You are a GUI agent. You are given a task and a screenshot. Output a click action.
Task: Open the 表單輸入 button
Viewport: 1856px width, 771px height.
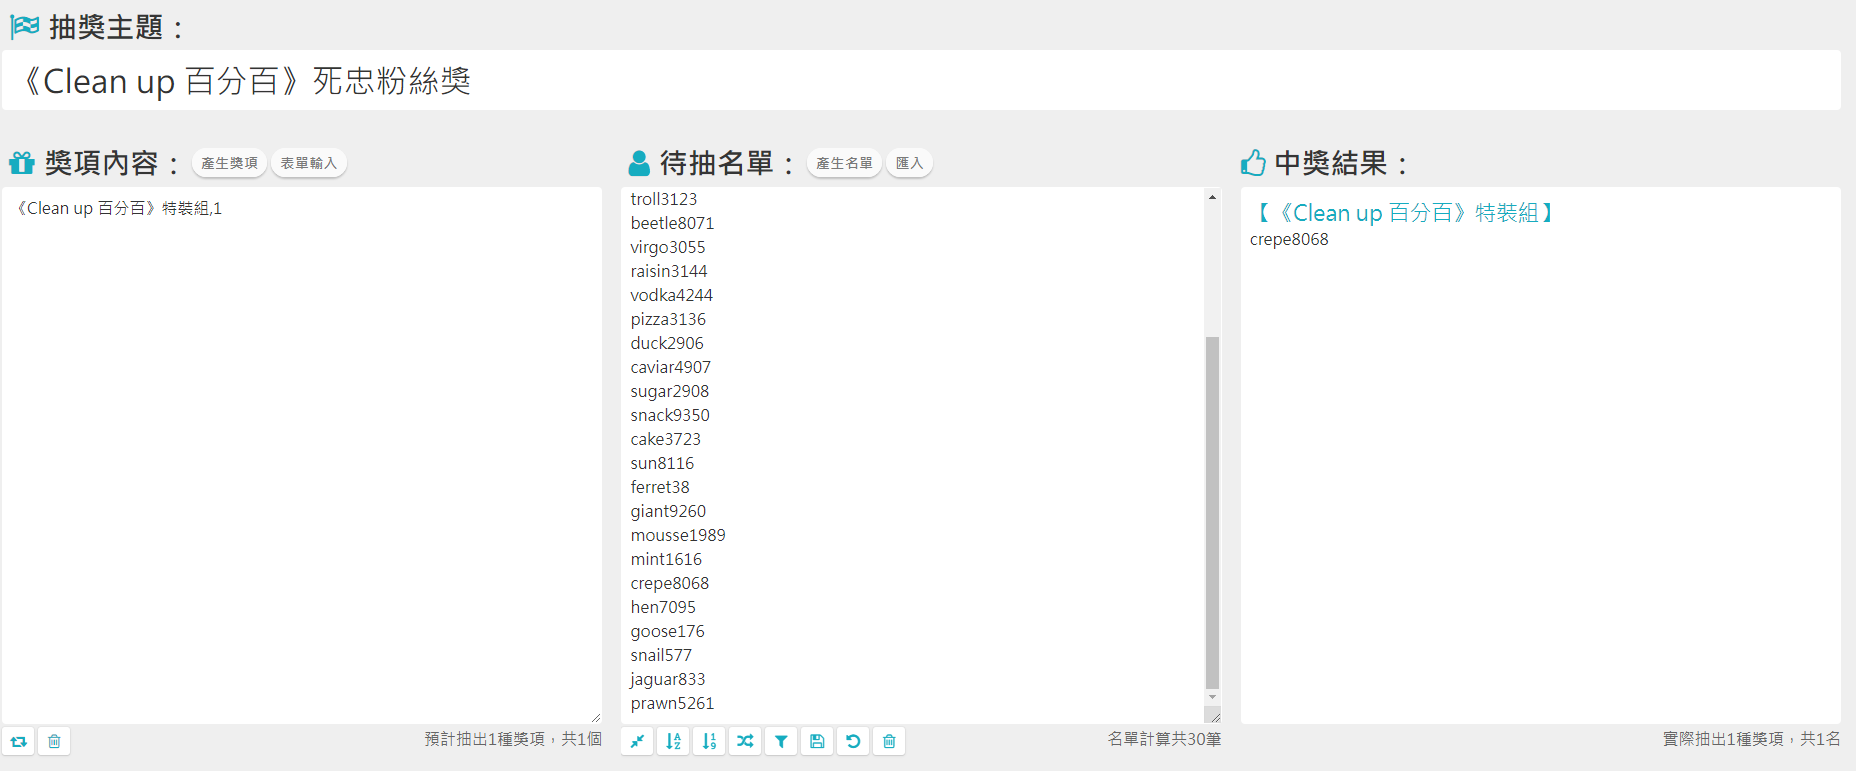pos(309,163)
